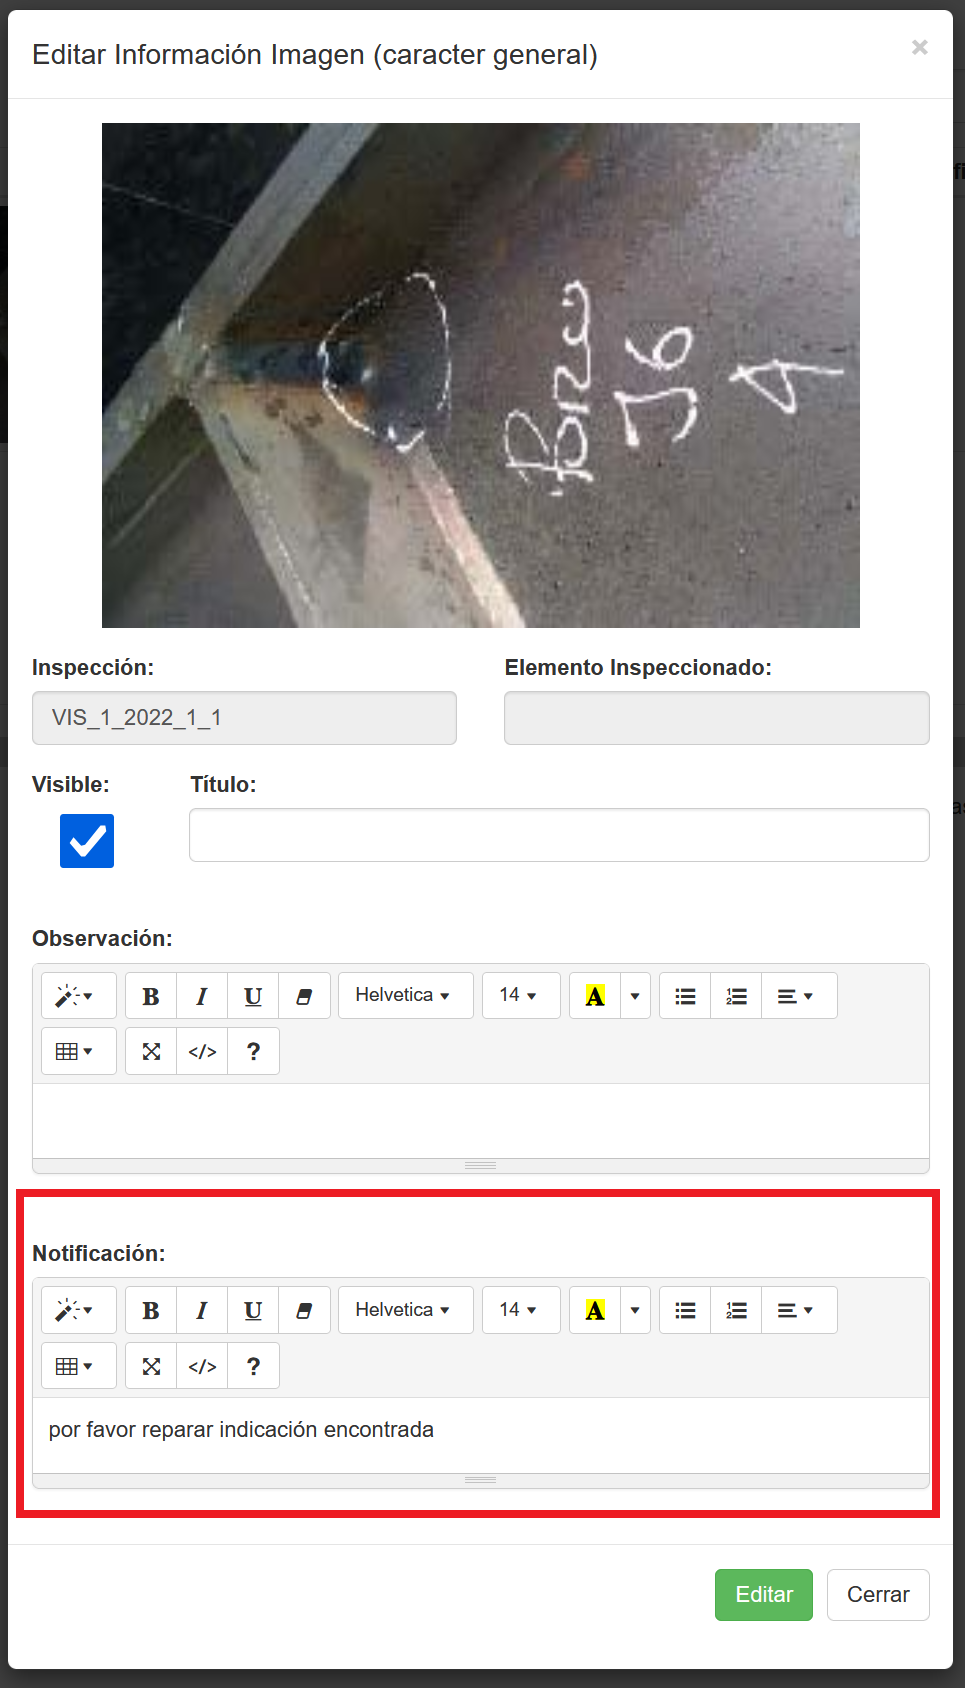Expand font size 14 dropdown in Notificación

pyautogui.click(x=520, y=1311)
